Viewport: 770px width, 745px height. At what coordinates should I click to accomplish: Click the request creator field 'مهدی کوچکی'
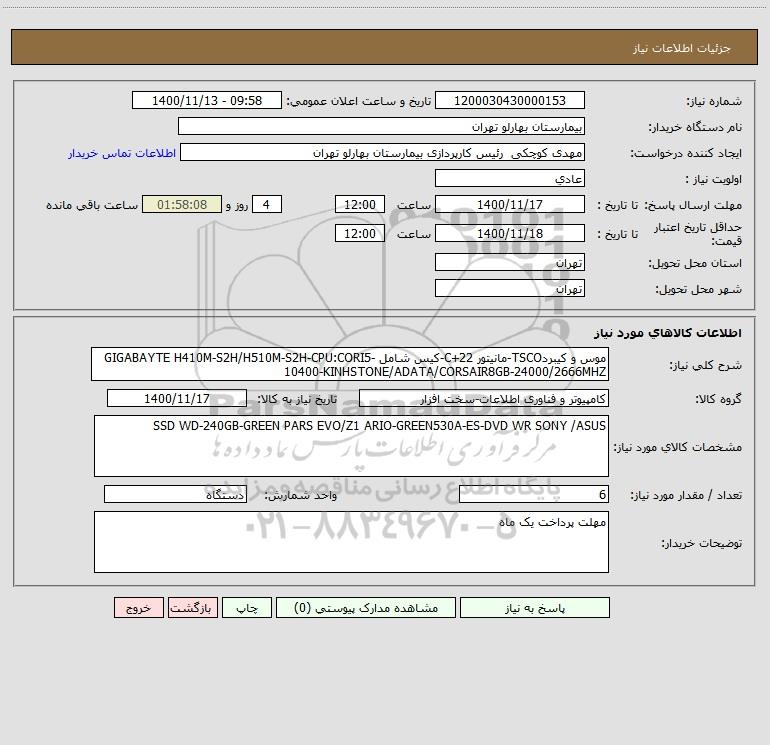tap(383, 153)
